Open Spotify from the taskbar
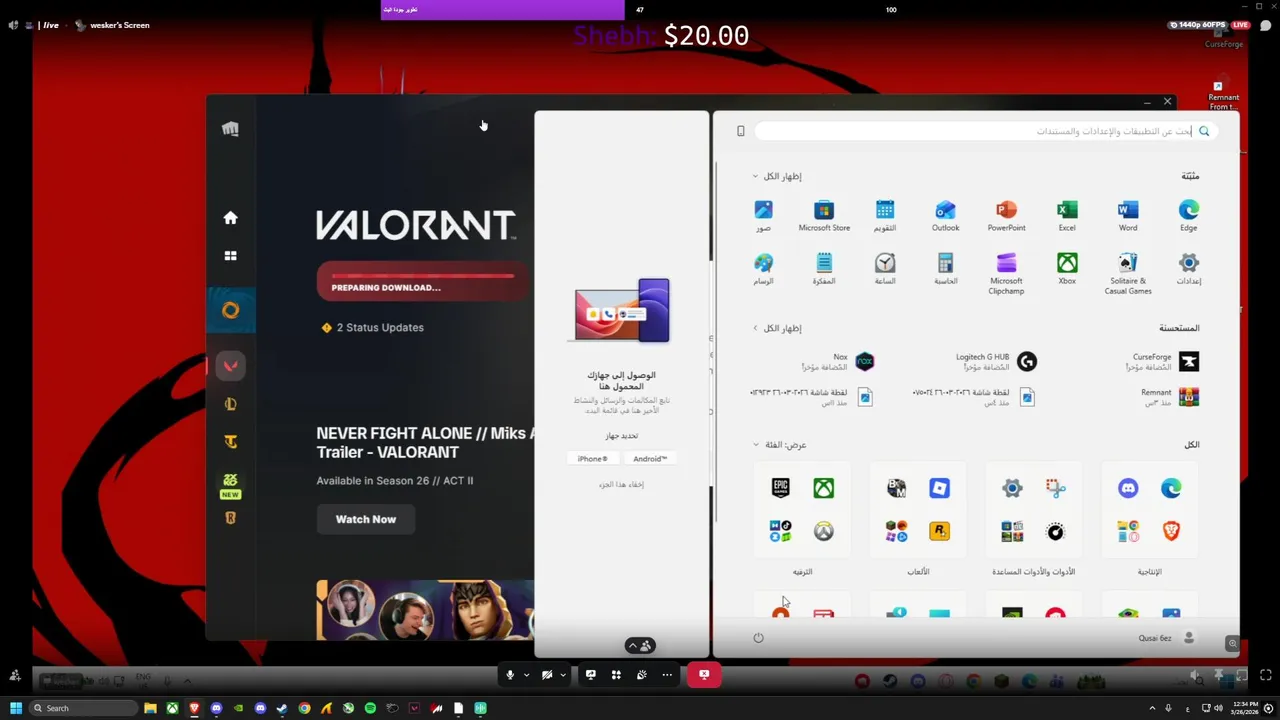Viewport: 1280px width, 720px height. 370,708
